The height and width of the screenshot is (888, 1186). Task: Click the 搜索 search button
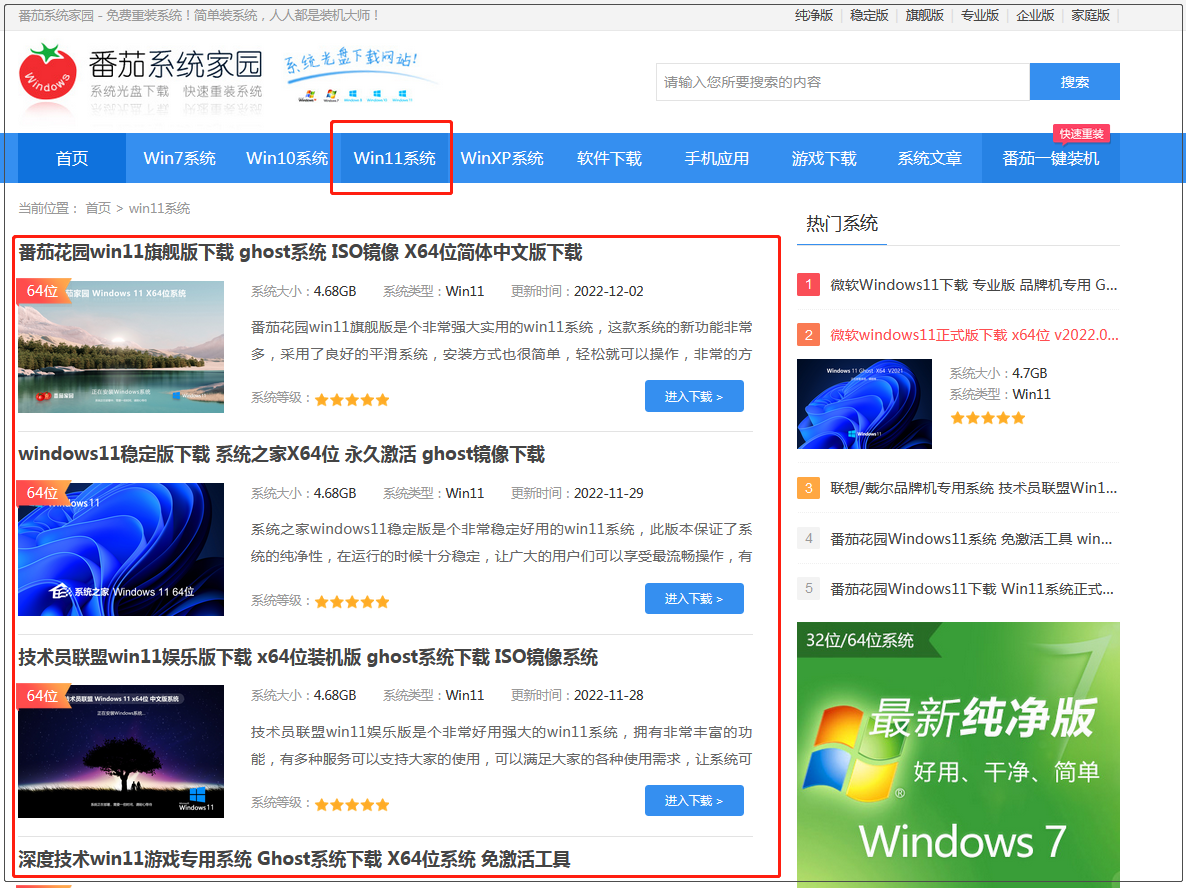pos(1074,82)
